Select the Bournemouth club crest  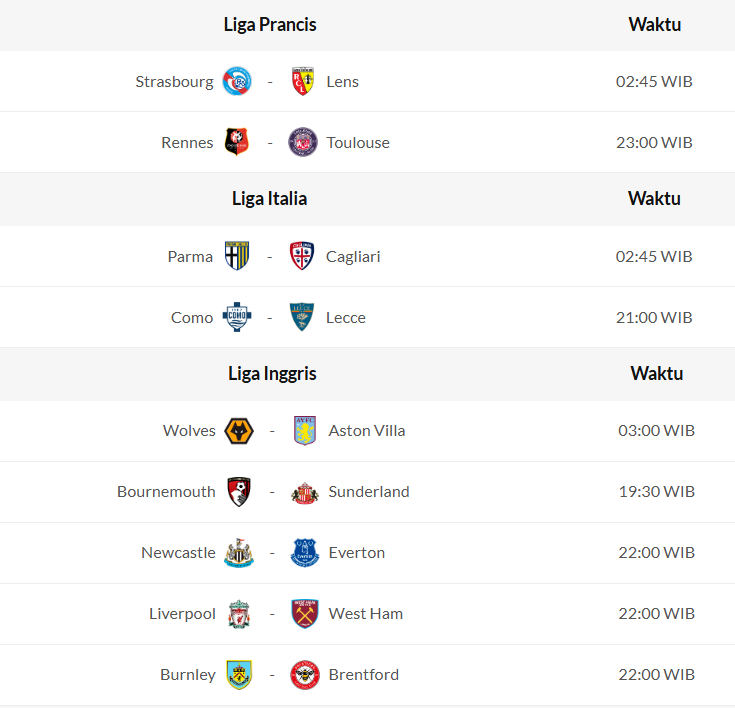click(x=239, y=492)
